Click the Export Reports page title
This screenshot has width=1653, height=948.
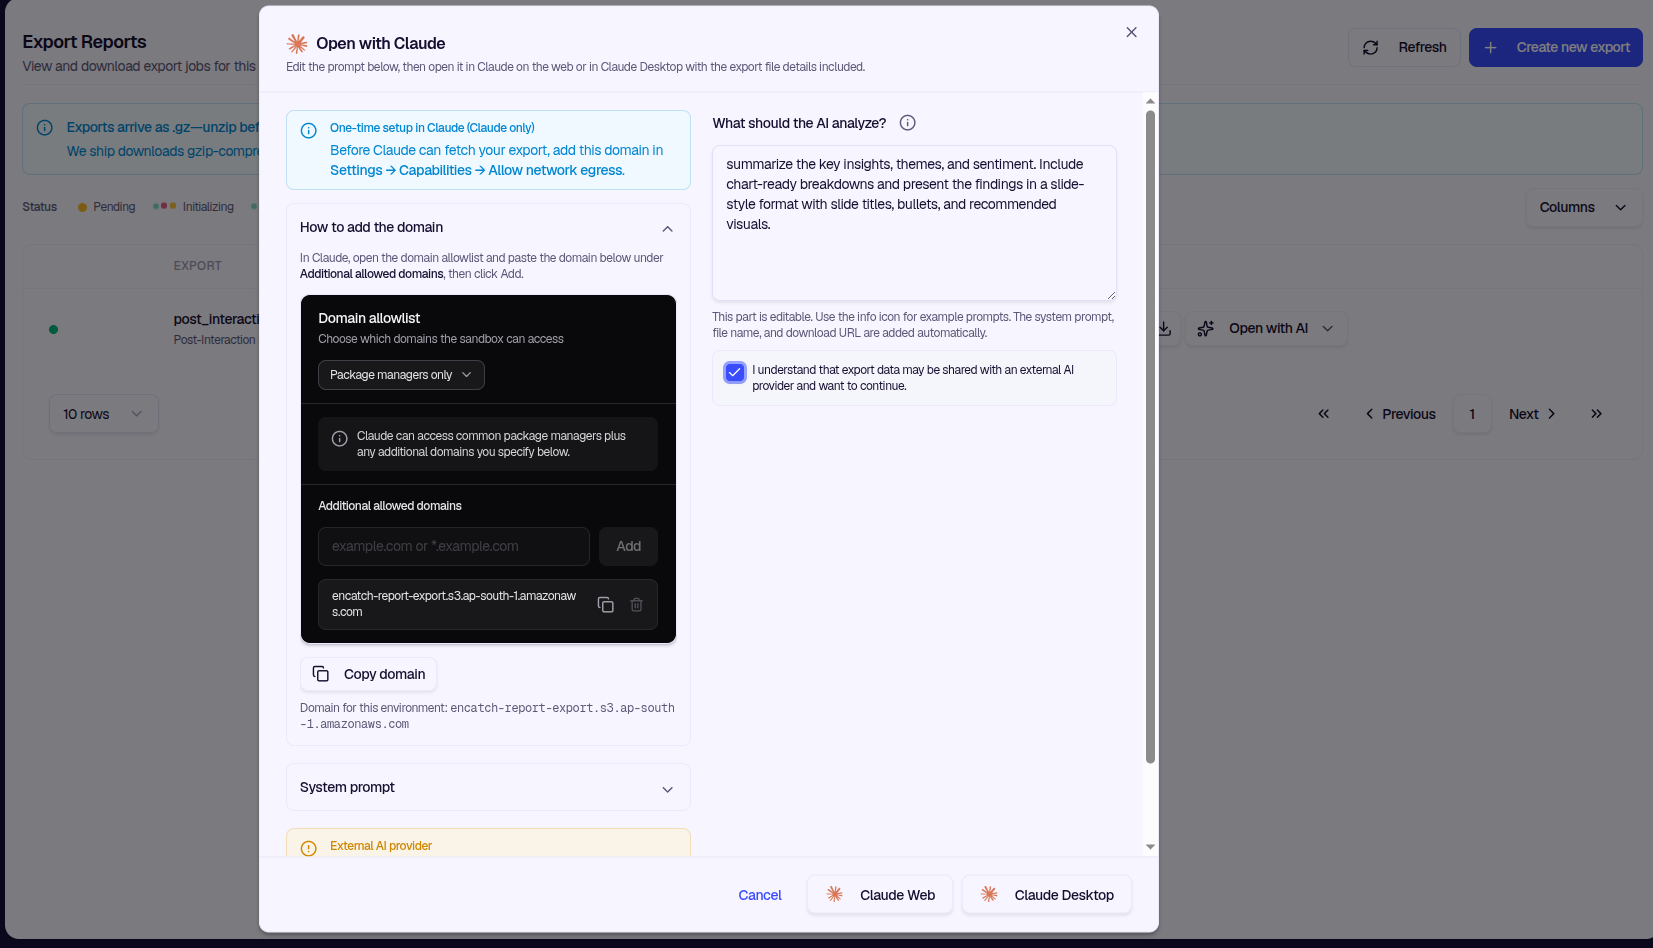click(84, 42)
